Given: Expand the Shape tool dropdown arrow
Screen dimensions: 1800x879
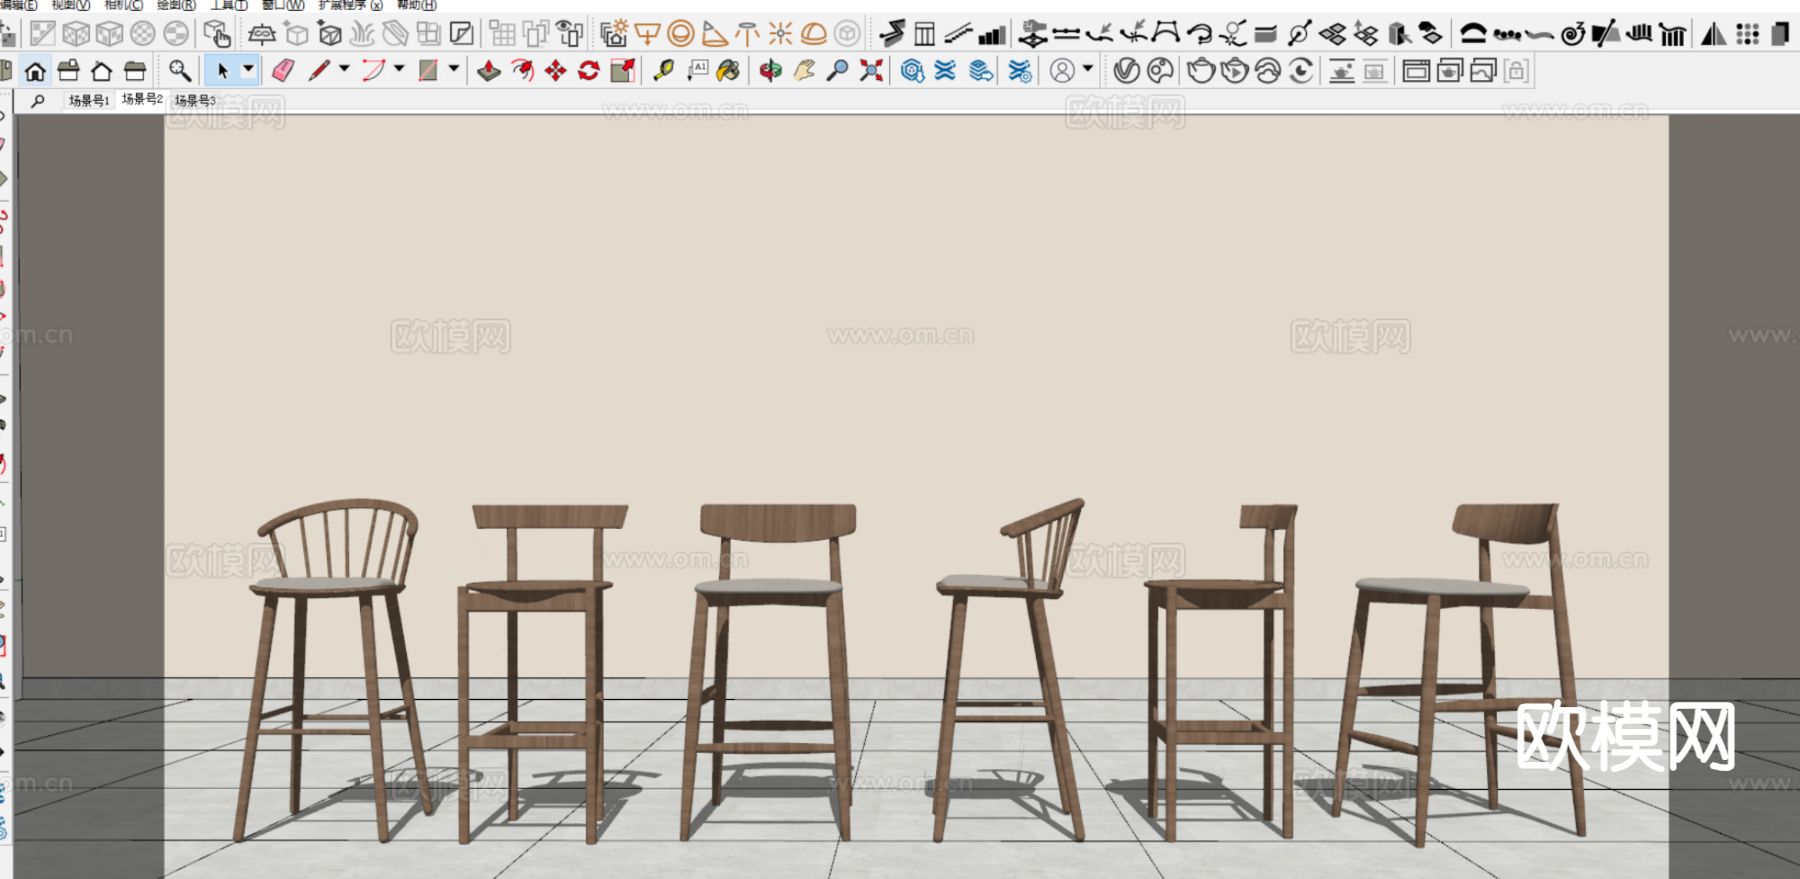Looking at the screenshot, I should click(x=453, y=70).
